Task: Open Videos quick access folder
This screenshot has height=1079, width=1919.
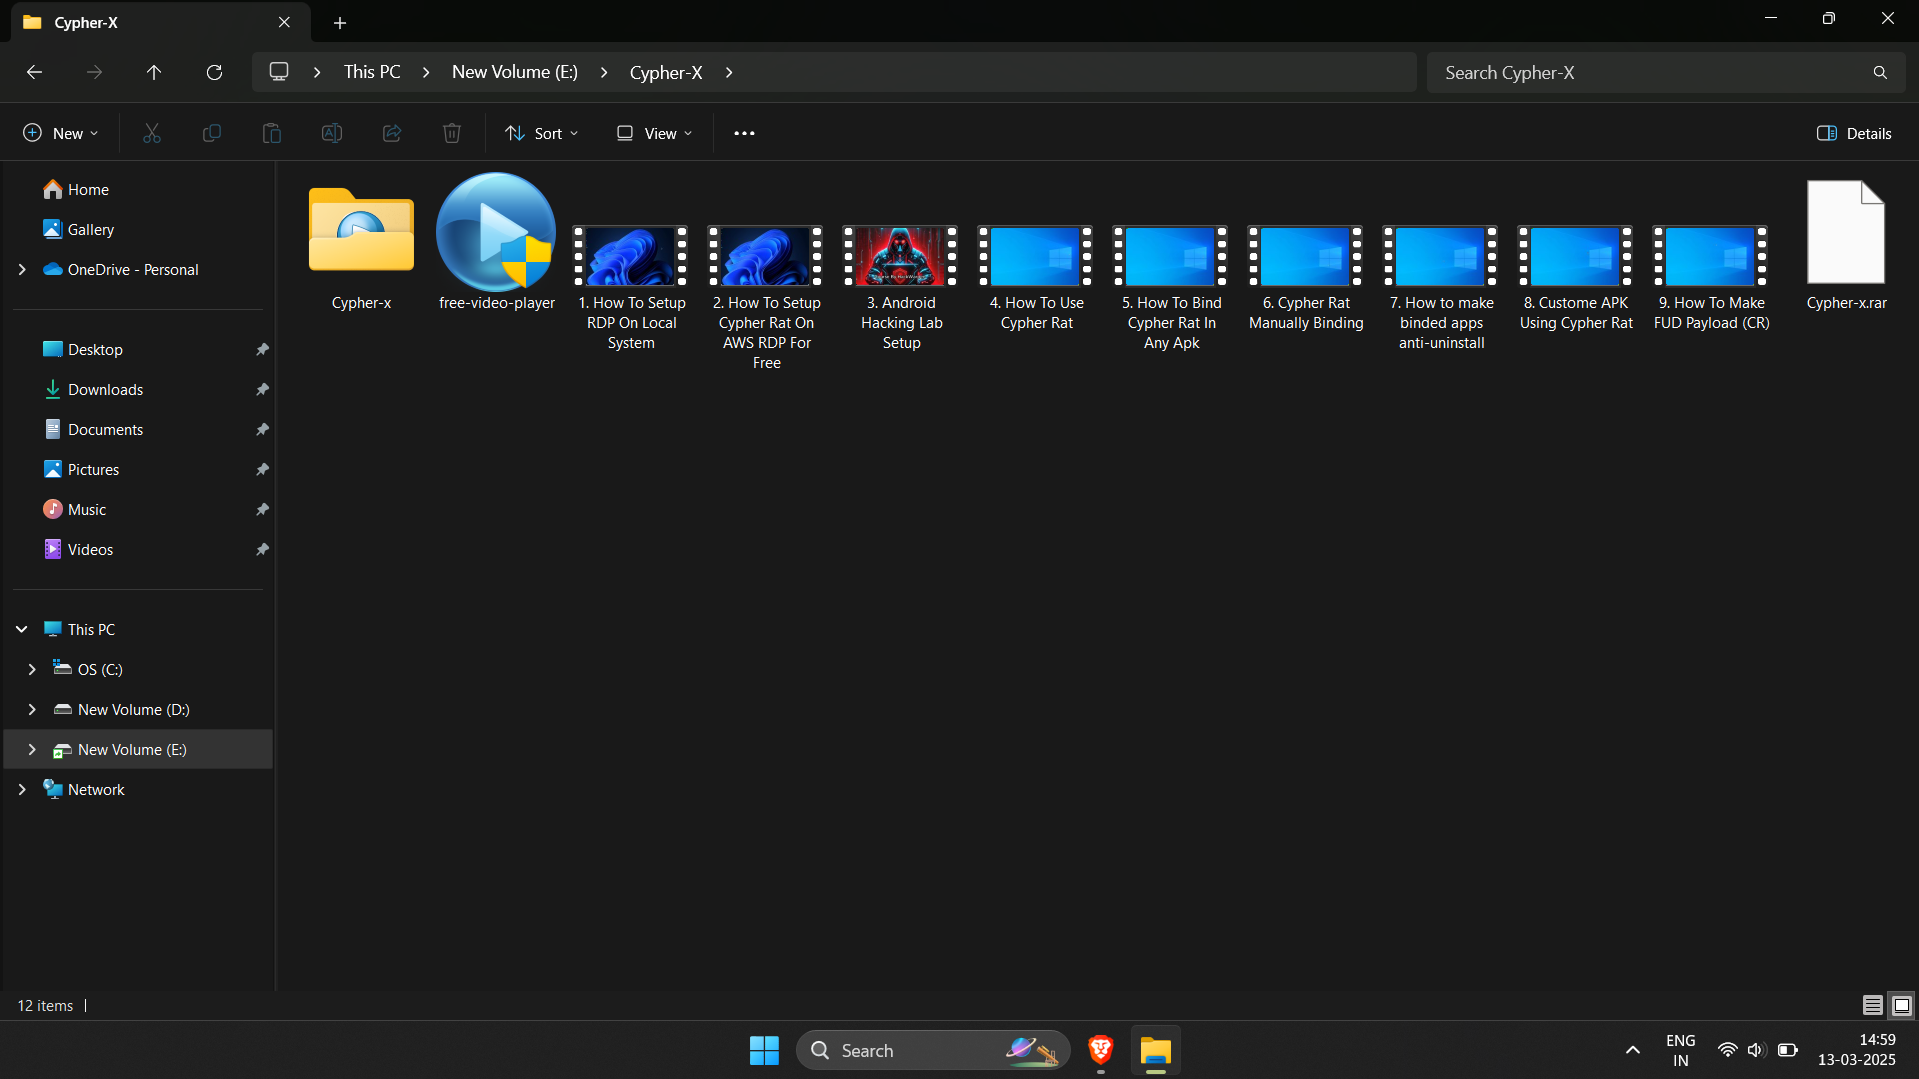Action: coord(139,549)
